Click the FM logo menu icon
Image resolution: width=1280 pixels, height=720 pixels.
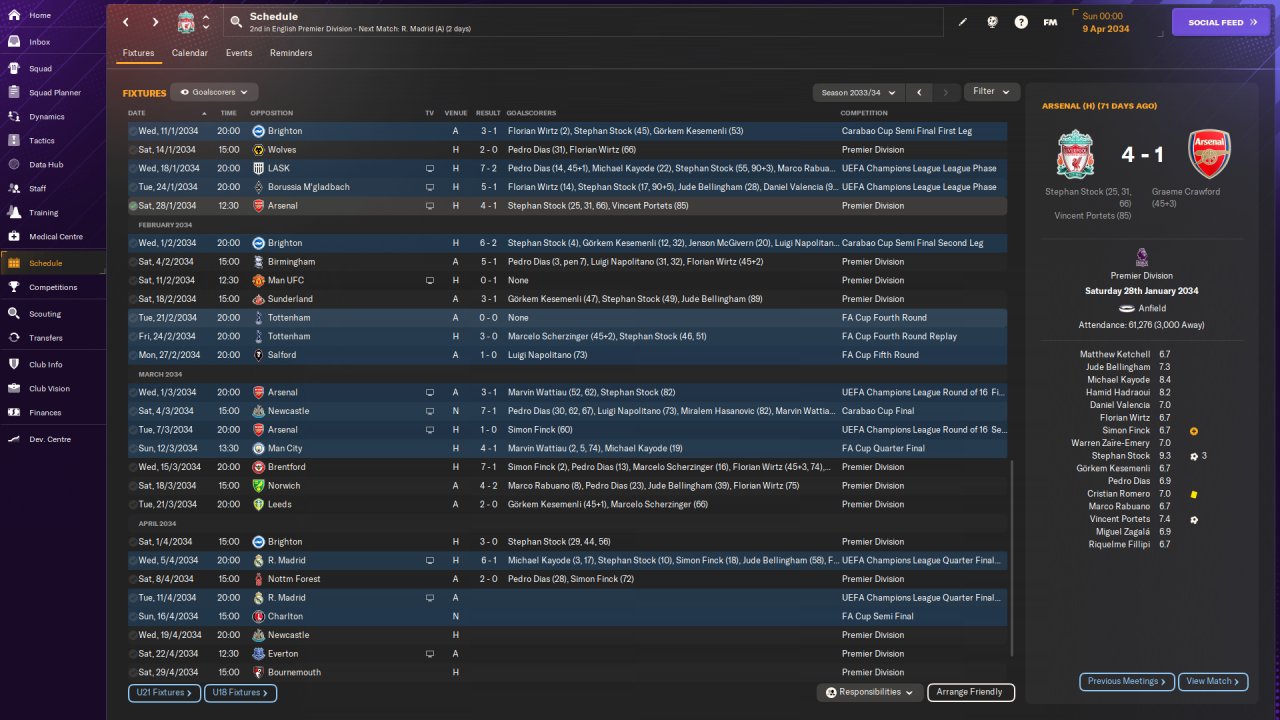click(1050, 22)
